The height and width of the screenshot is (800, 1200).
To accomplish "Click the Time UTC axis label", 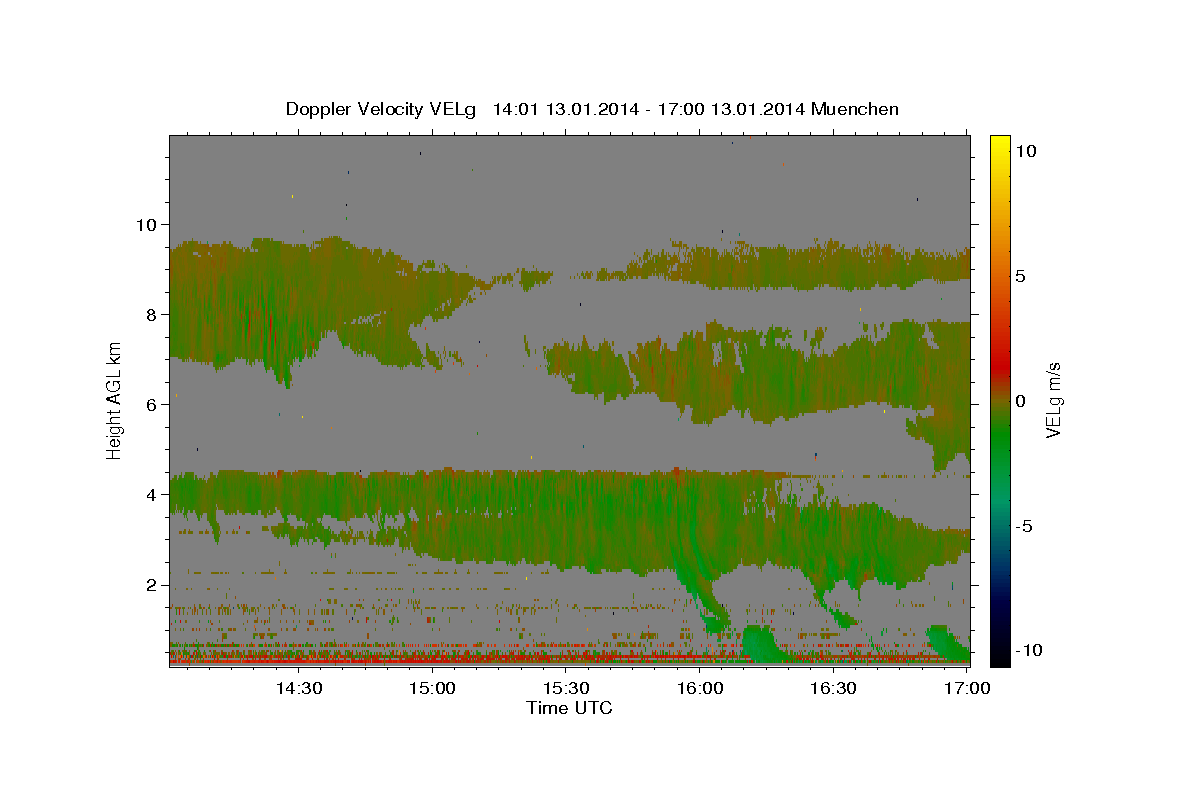I will pos(569,708).
